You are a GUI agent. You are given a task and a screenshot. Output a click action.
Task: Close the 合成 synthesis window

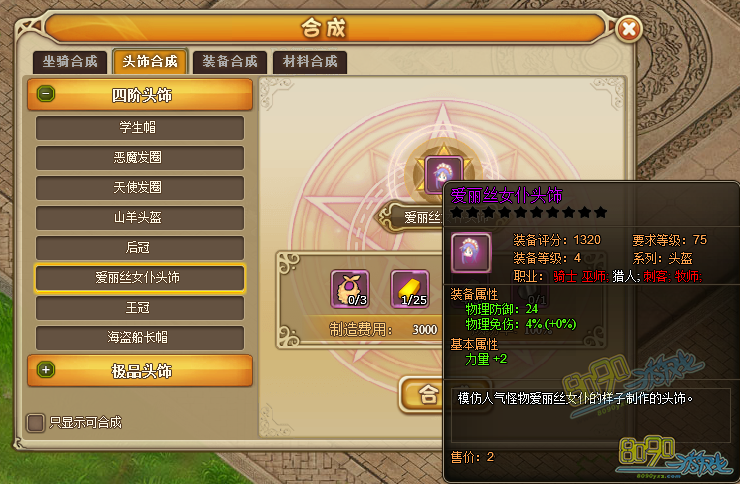(x=629, y=29)
